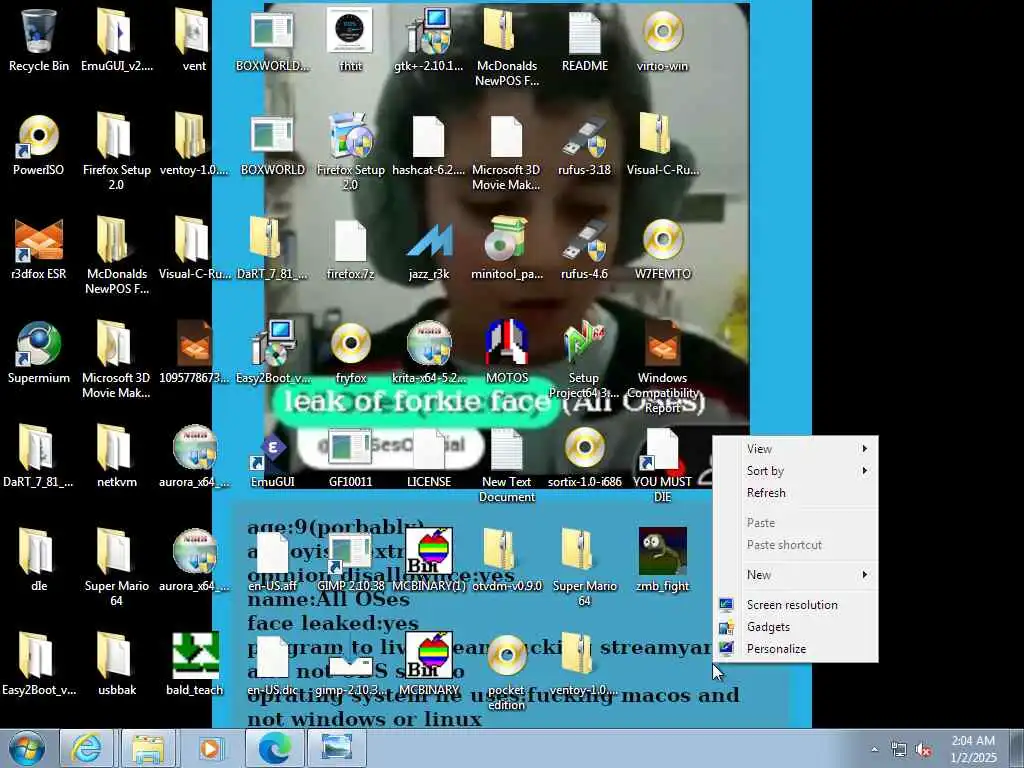Select the rufus-3.18 executable
The image size is (1024, 768).
[x=584, y=144]
